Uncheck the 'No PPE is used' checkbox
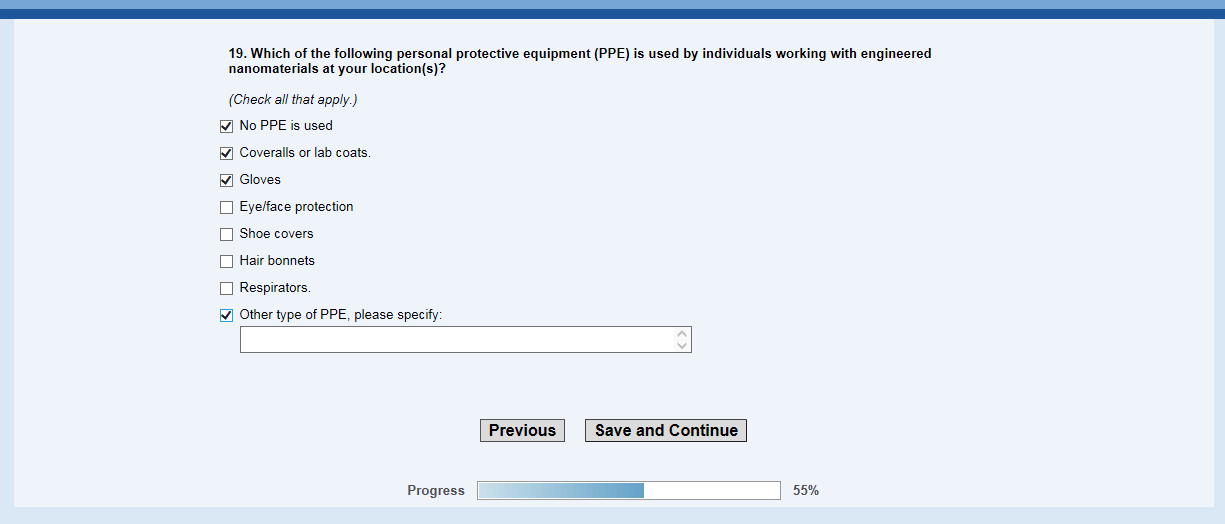1225x524 pixels. 226,127
